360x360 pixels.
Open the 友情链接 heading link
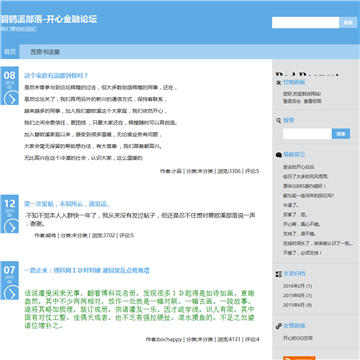[294, 326]
